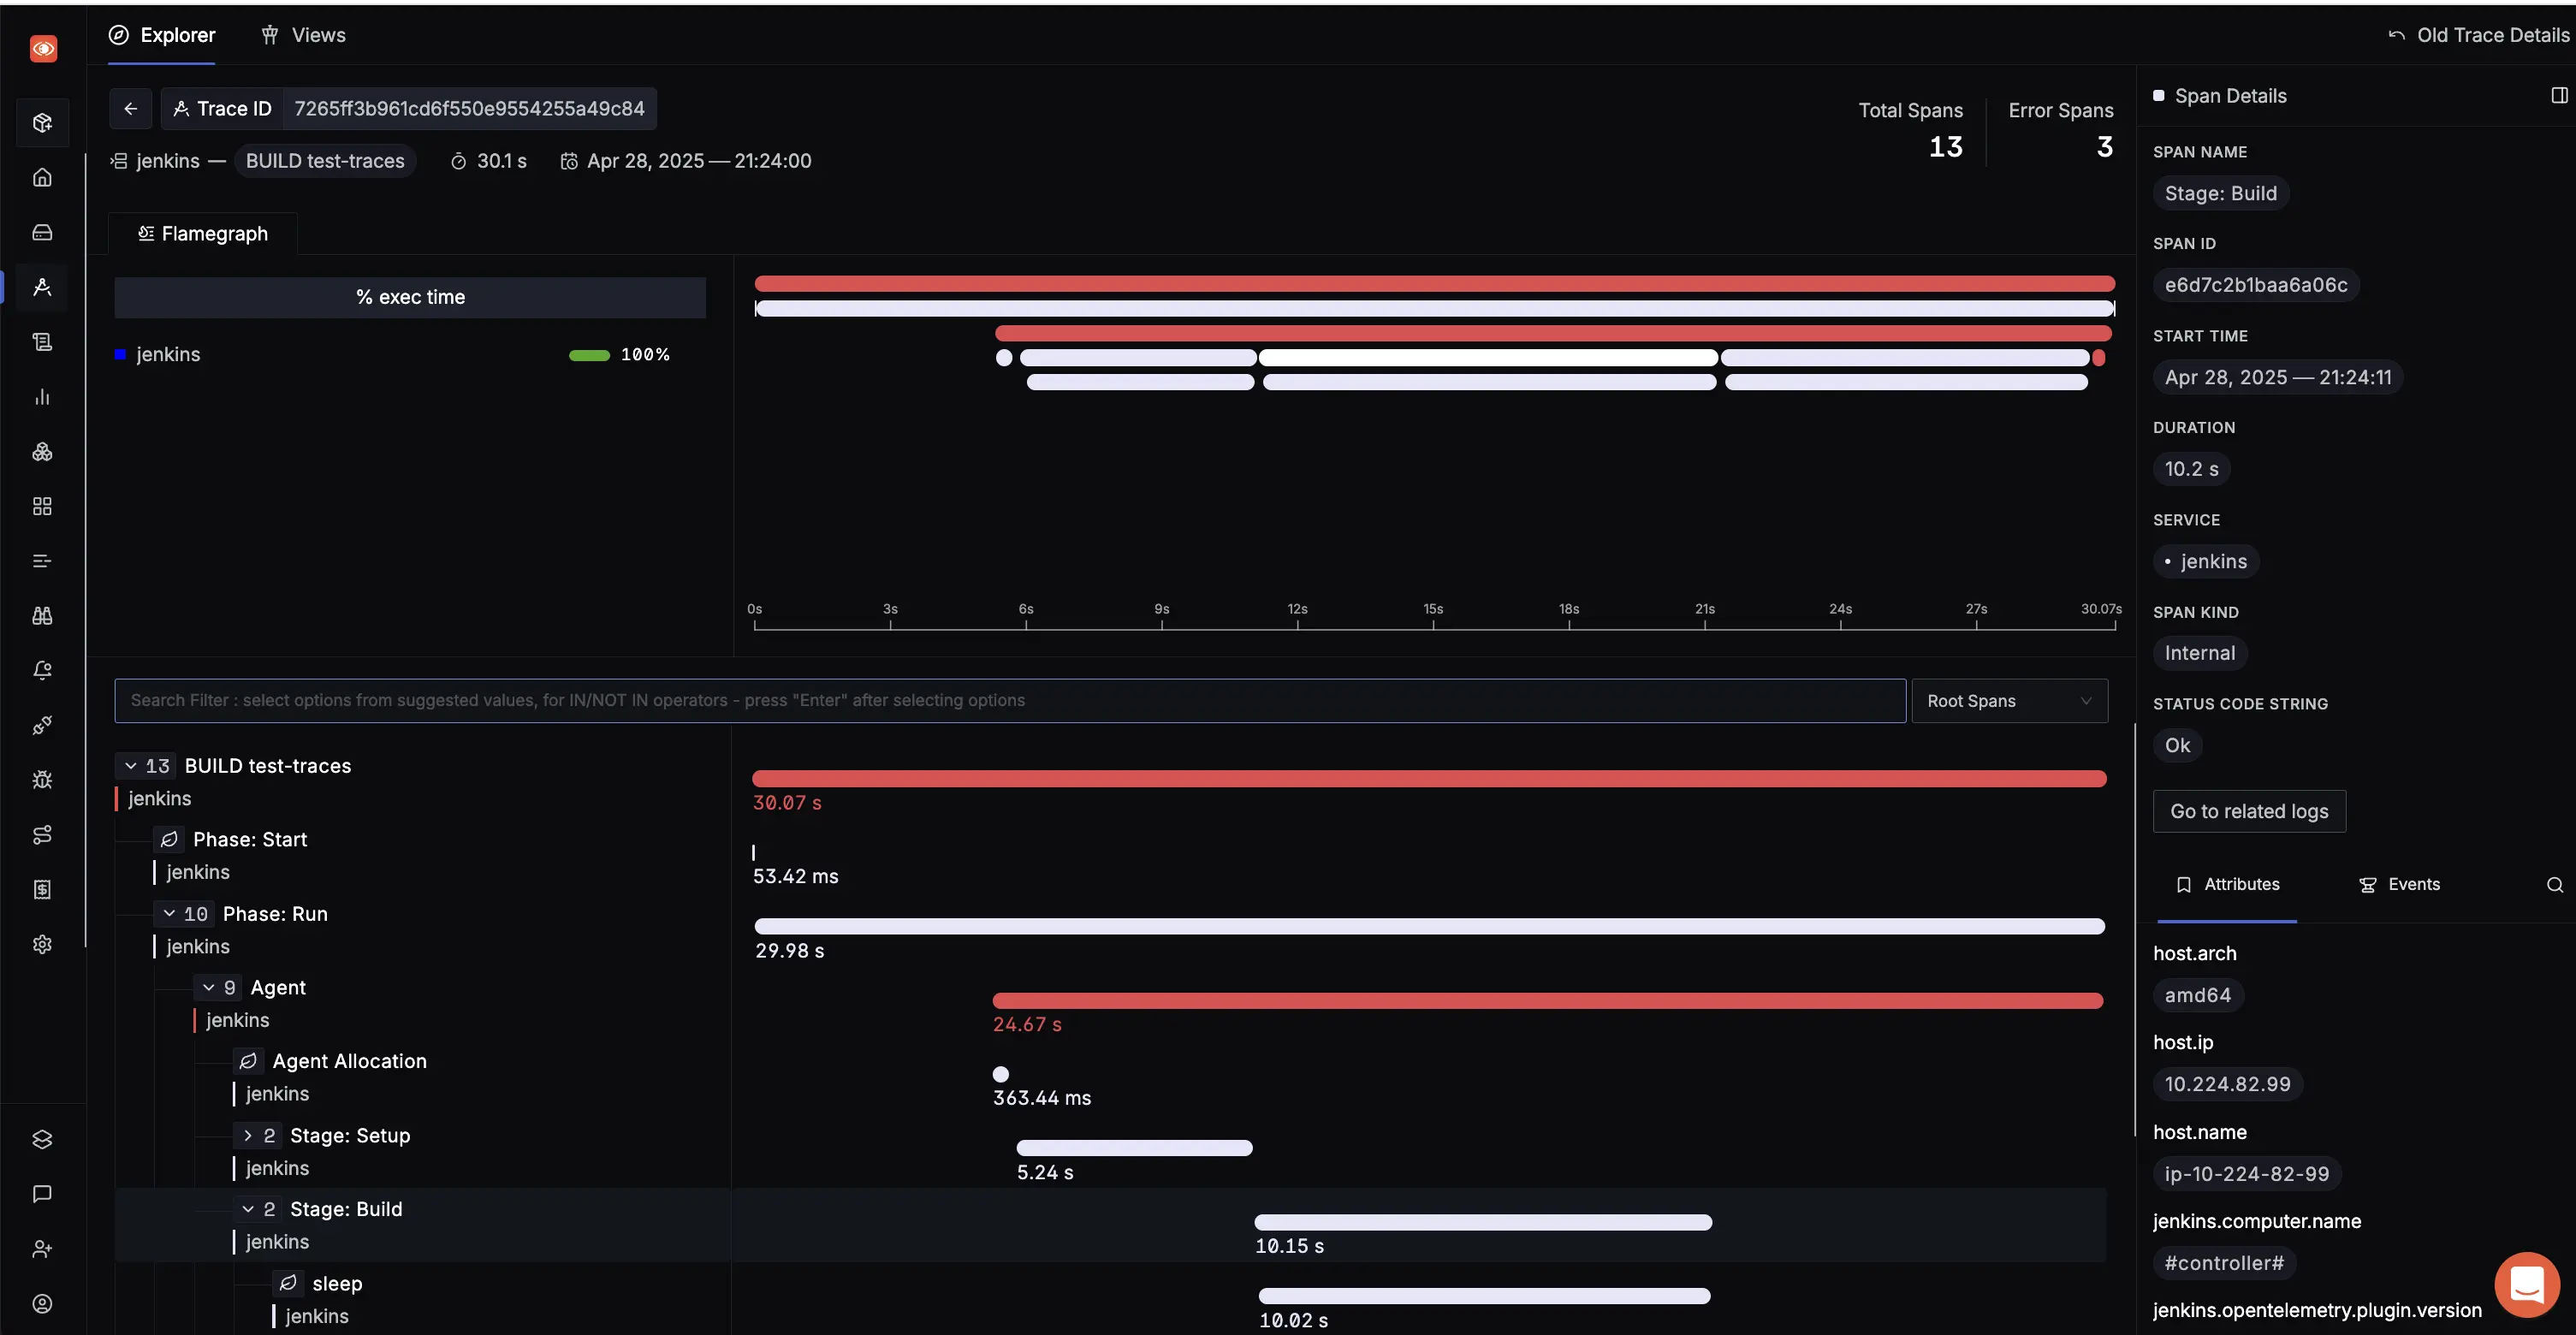Open Services drive icon in sidebar

pyautogui.click(x=42, y=232)
